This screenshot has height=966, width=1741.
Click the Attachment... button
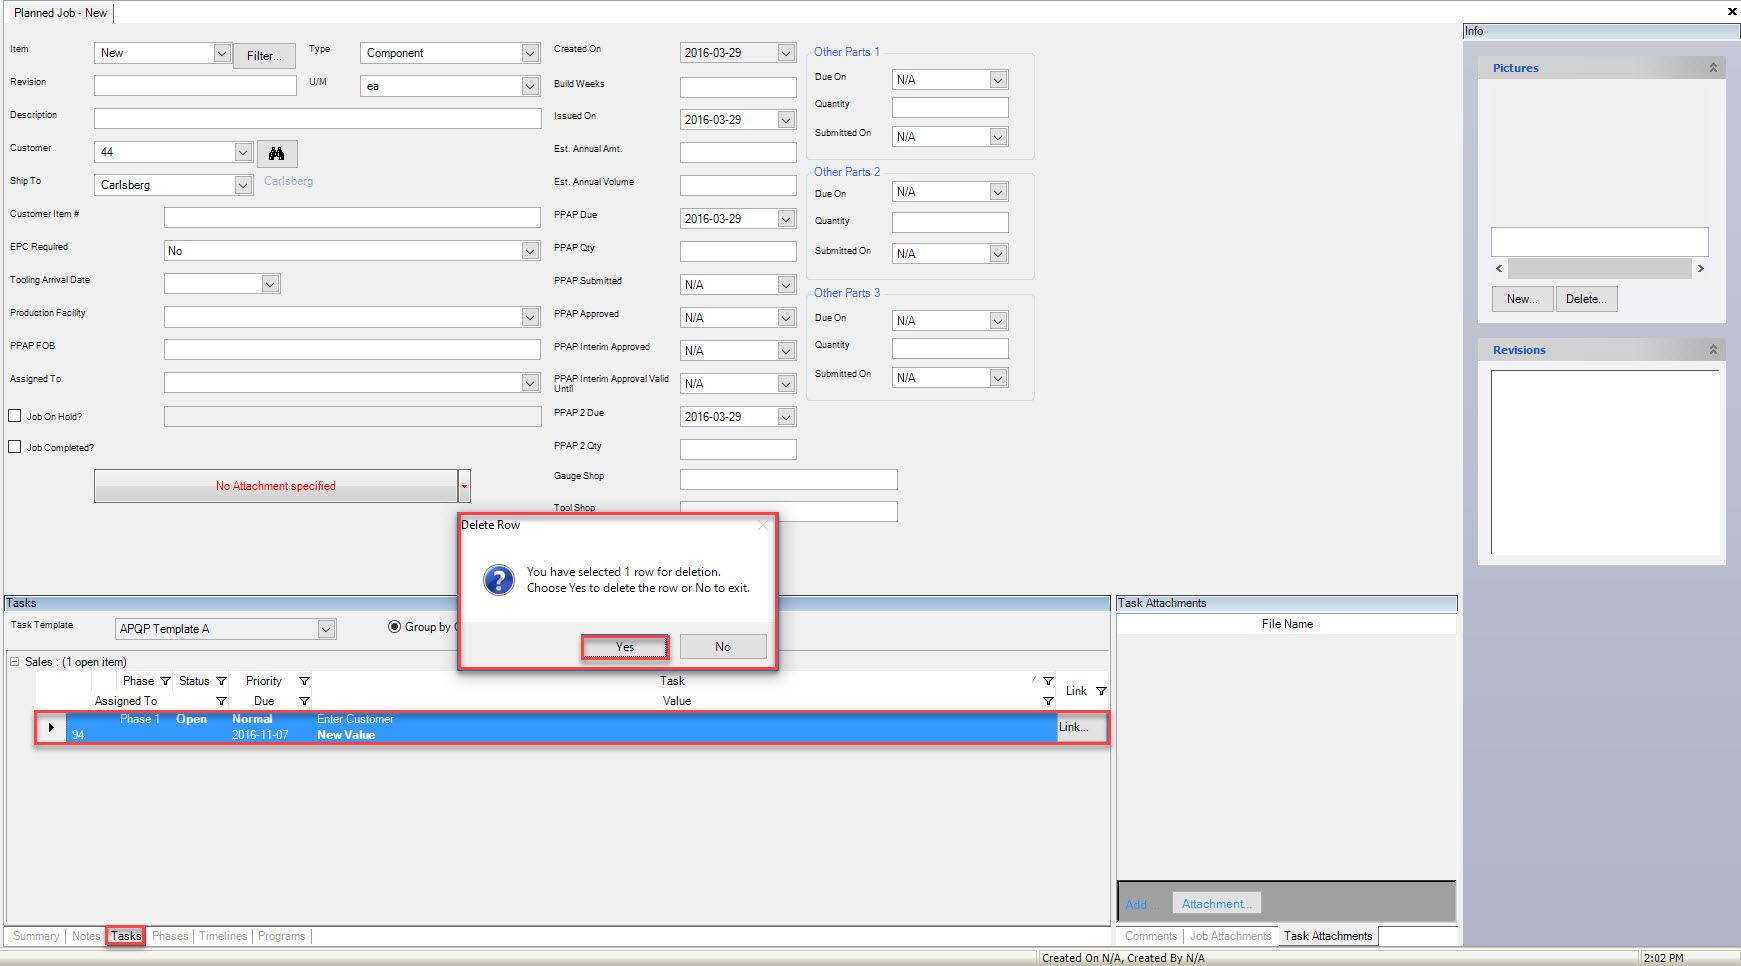(x=1217, y=904)
